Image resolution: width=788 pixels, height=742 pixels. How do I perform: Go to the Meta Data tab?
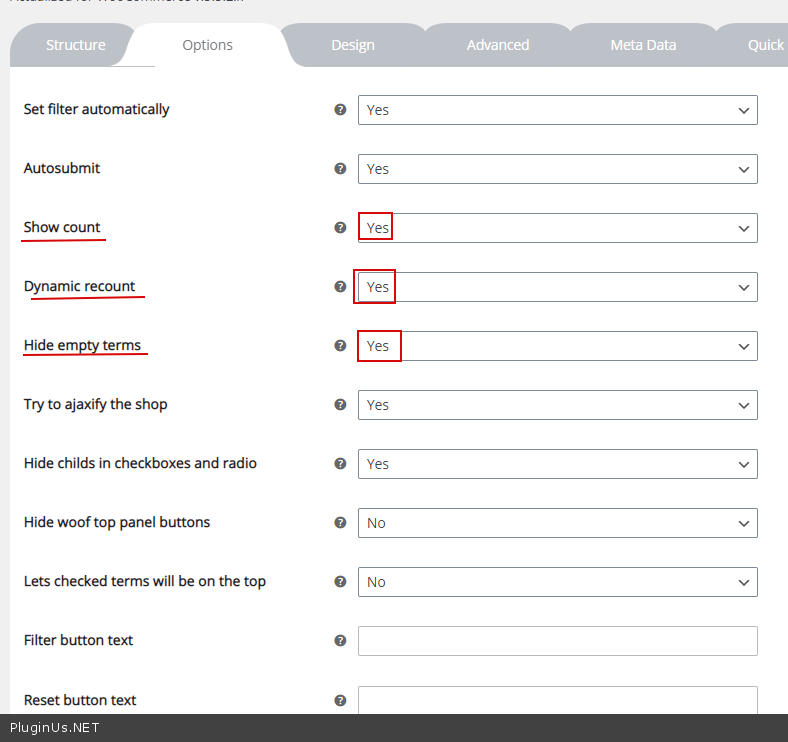643,45
